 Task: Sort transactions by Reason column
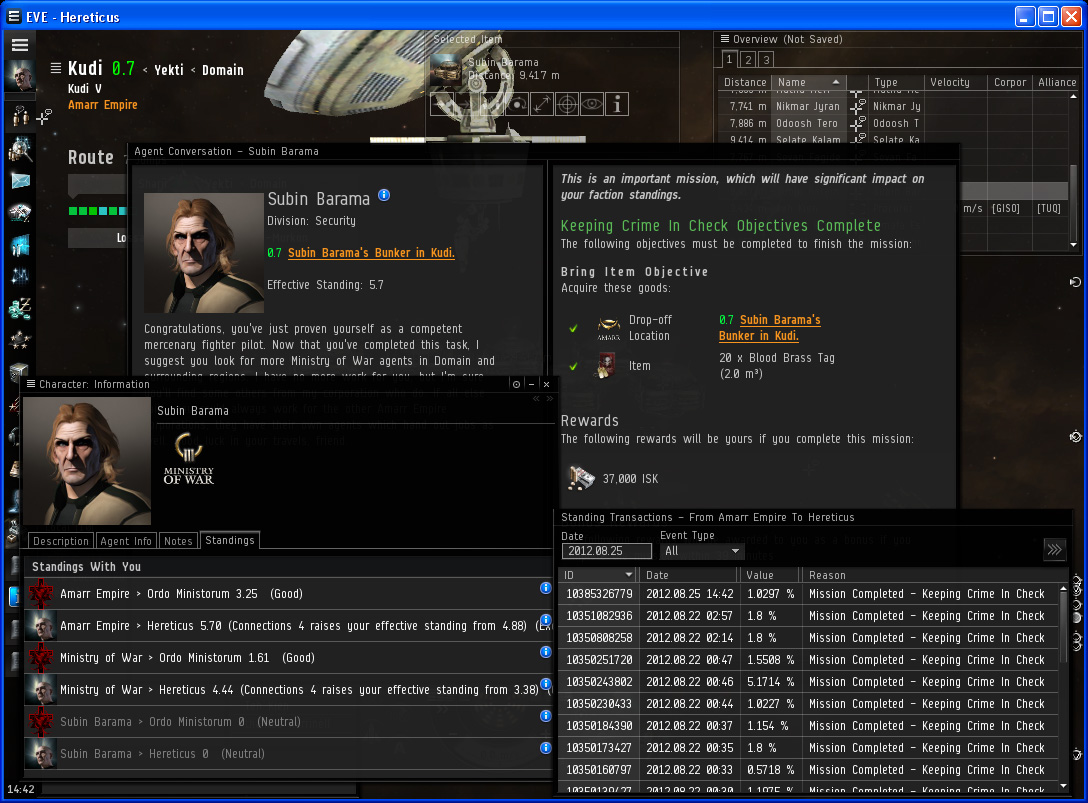(930, 575)
